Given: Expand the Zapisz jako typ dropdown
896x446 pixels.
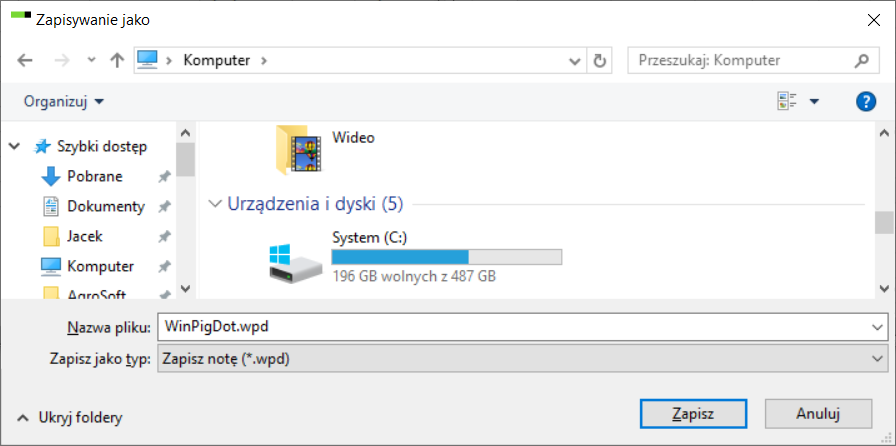Looking at the screenshot, I should [877, 359].
